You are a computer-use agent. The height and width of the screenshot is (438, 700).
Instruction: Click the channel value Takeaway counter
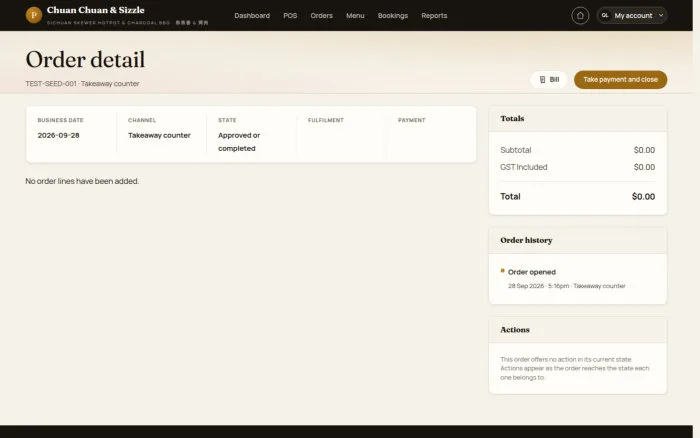(x=159, y=135)
